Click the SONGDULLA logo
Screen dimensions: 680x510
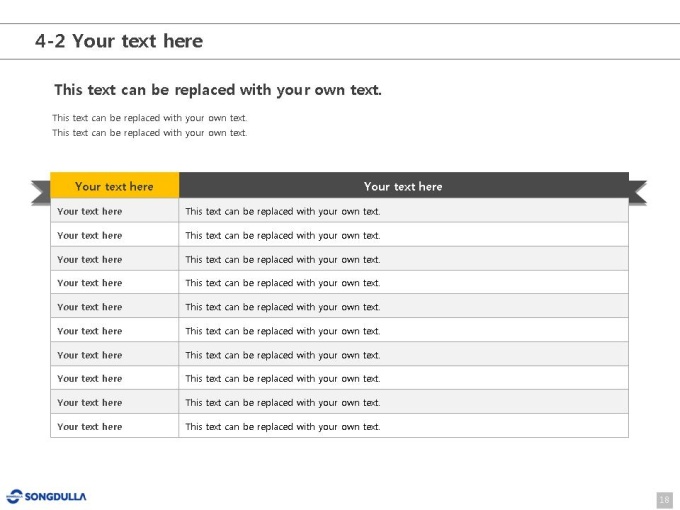click(x=46, y=497)
